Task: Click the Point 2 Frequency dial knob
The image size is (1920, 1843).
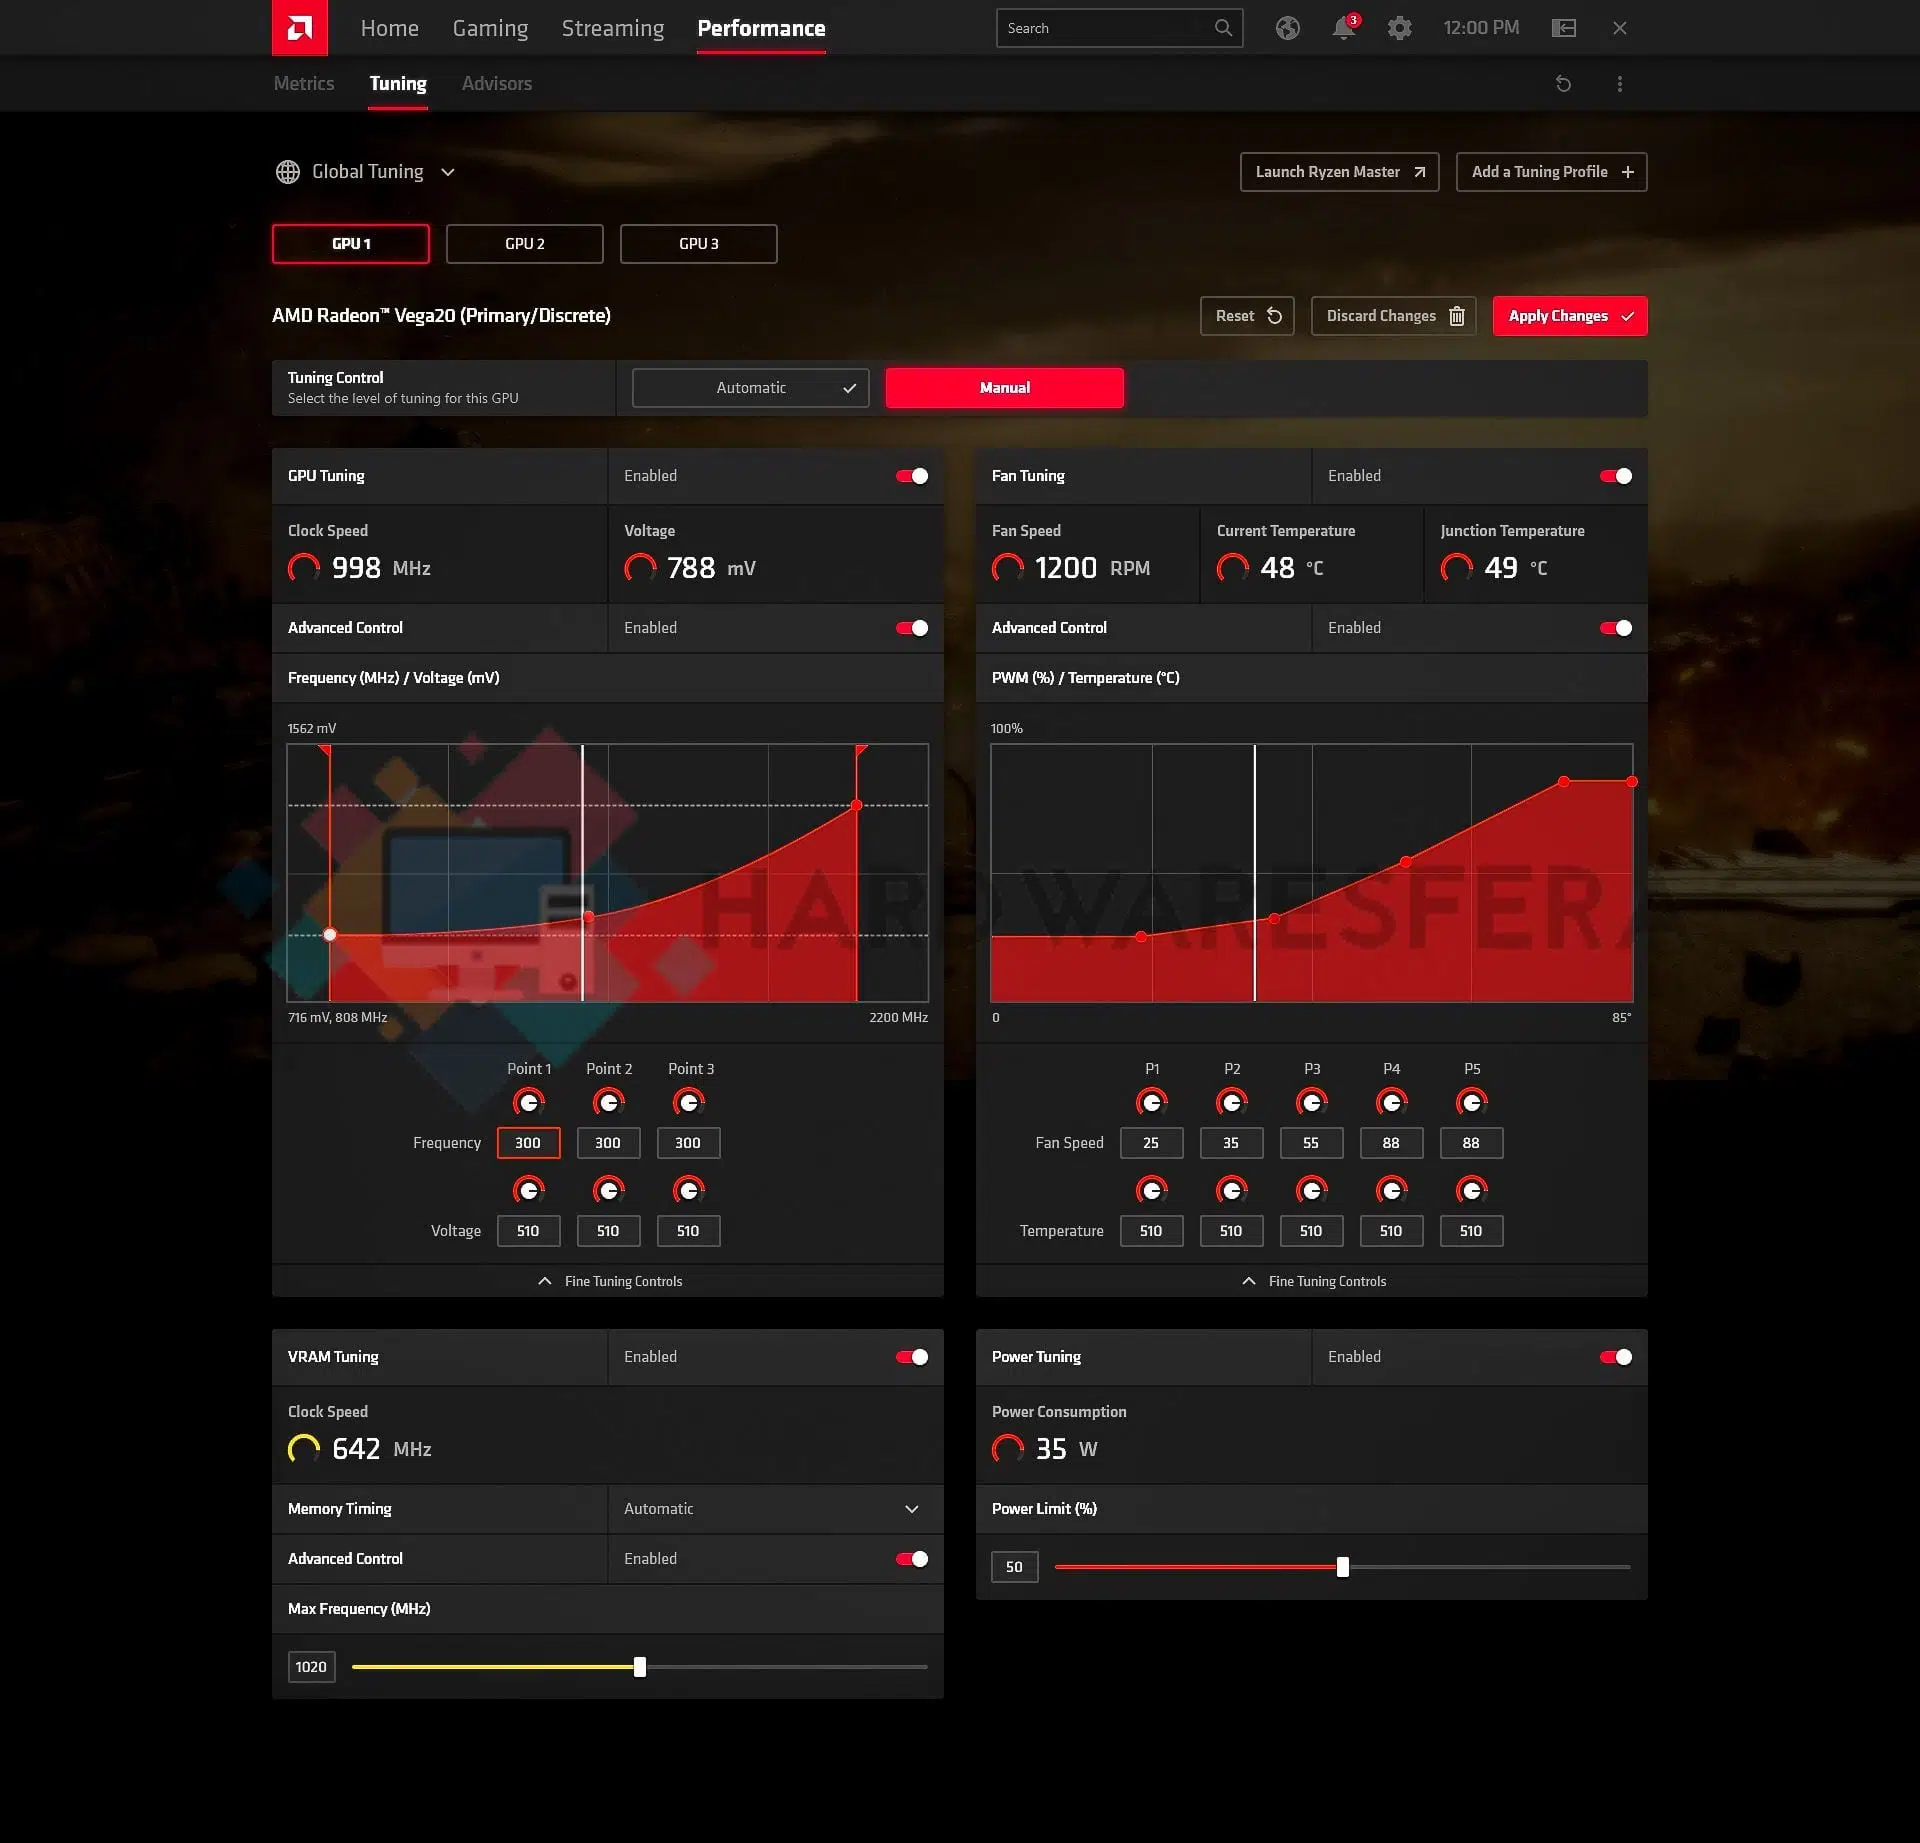Action: click(608, 1102)
